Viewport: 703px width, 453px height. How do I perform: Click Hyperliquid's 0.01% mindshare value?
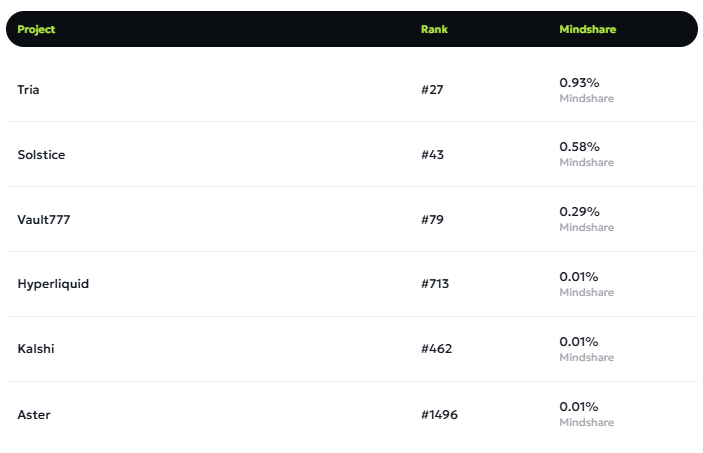pyautogui.click(x=579, y=277)
